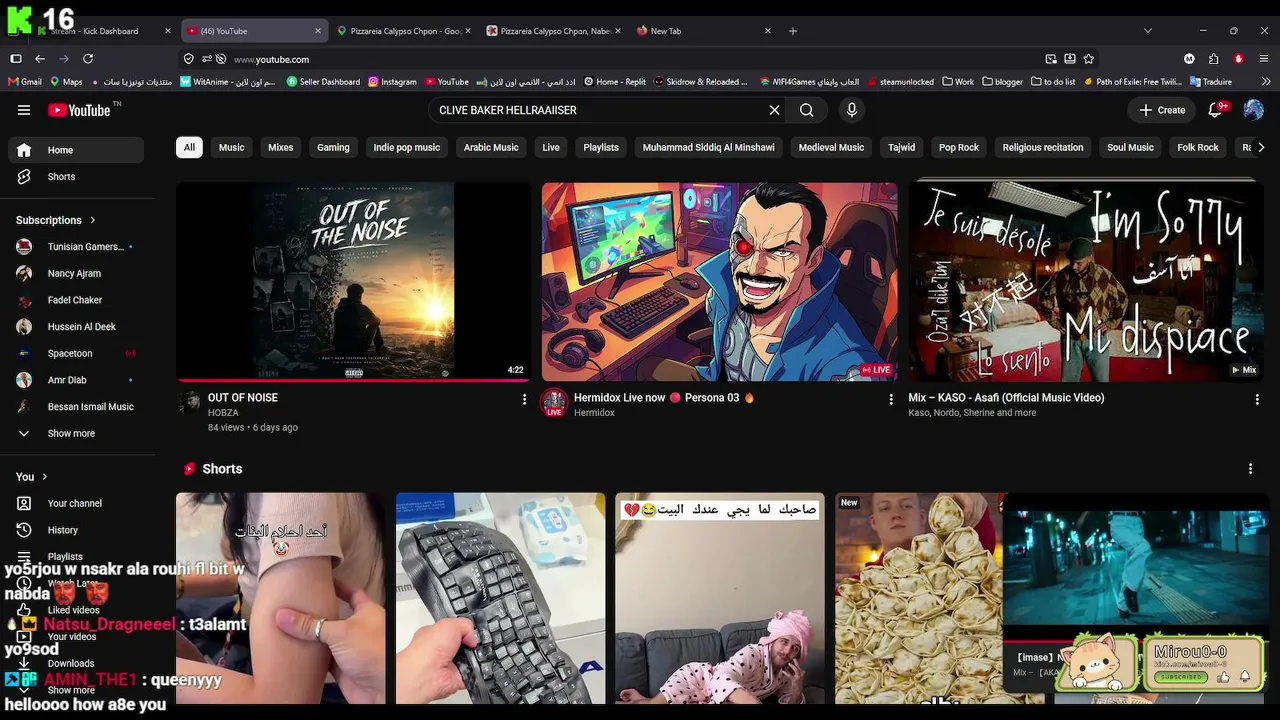Image resolution: width=1280 pixels, height=720 pixels.
Task: Open the Nancy Ajram subscription
Action: pos(76,273)
